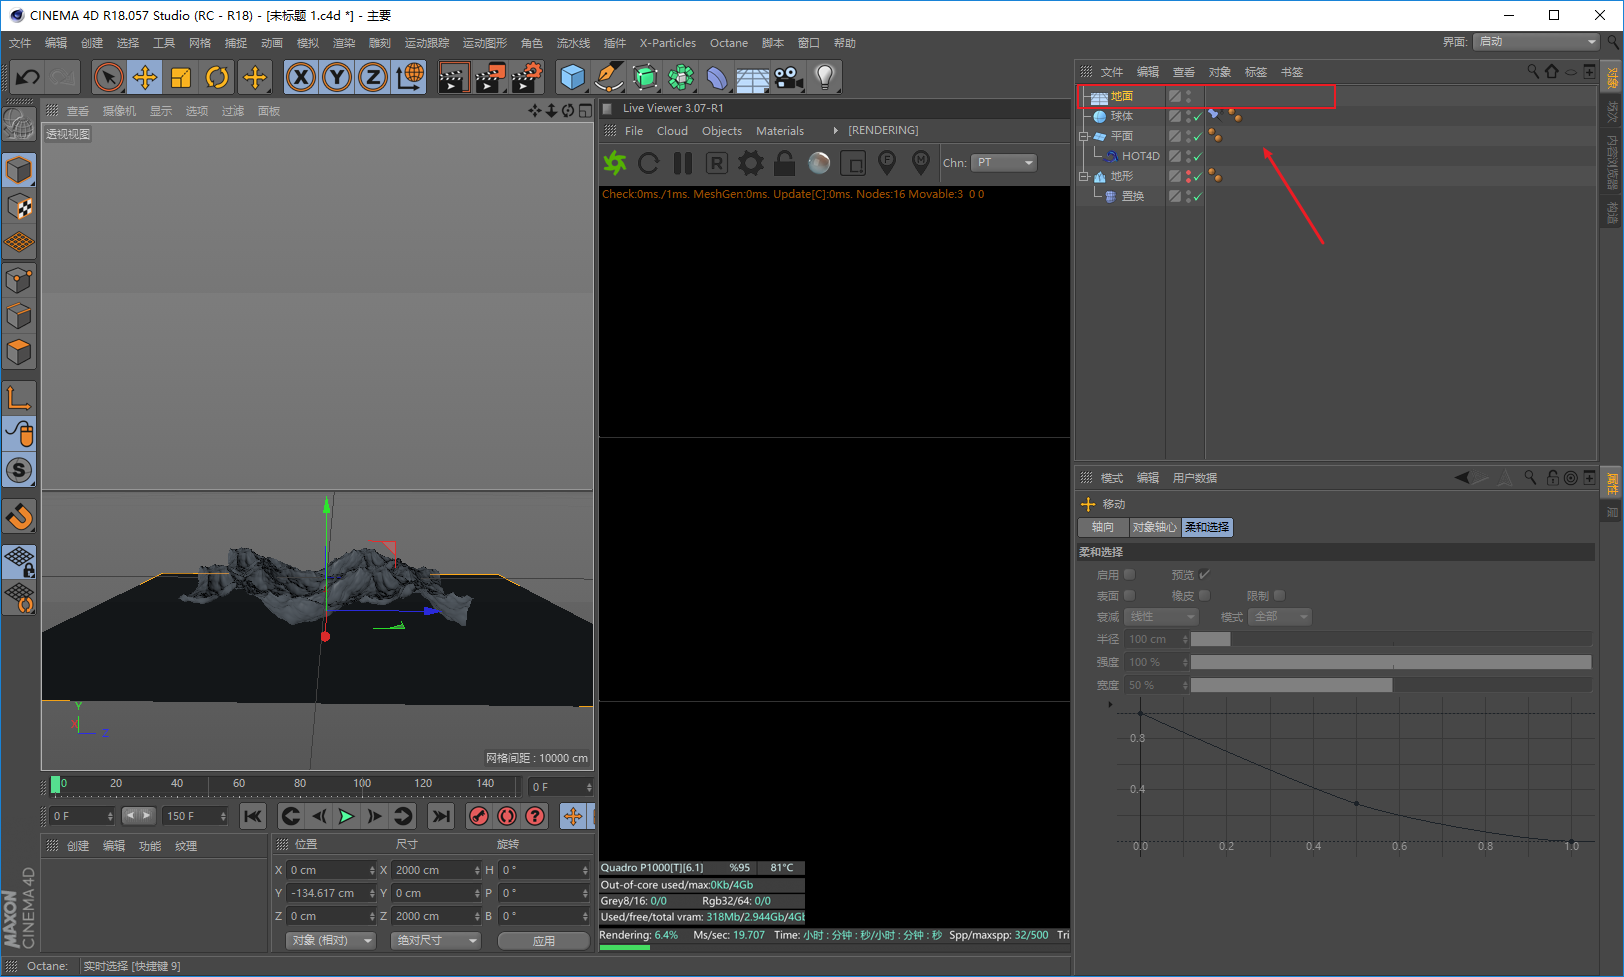Open render settings icon
1624x977 pixels.
pos(526,77)
